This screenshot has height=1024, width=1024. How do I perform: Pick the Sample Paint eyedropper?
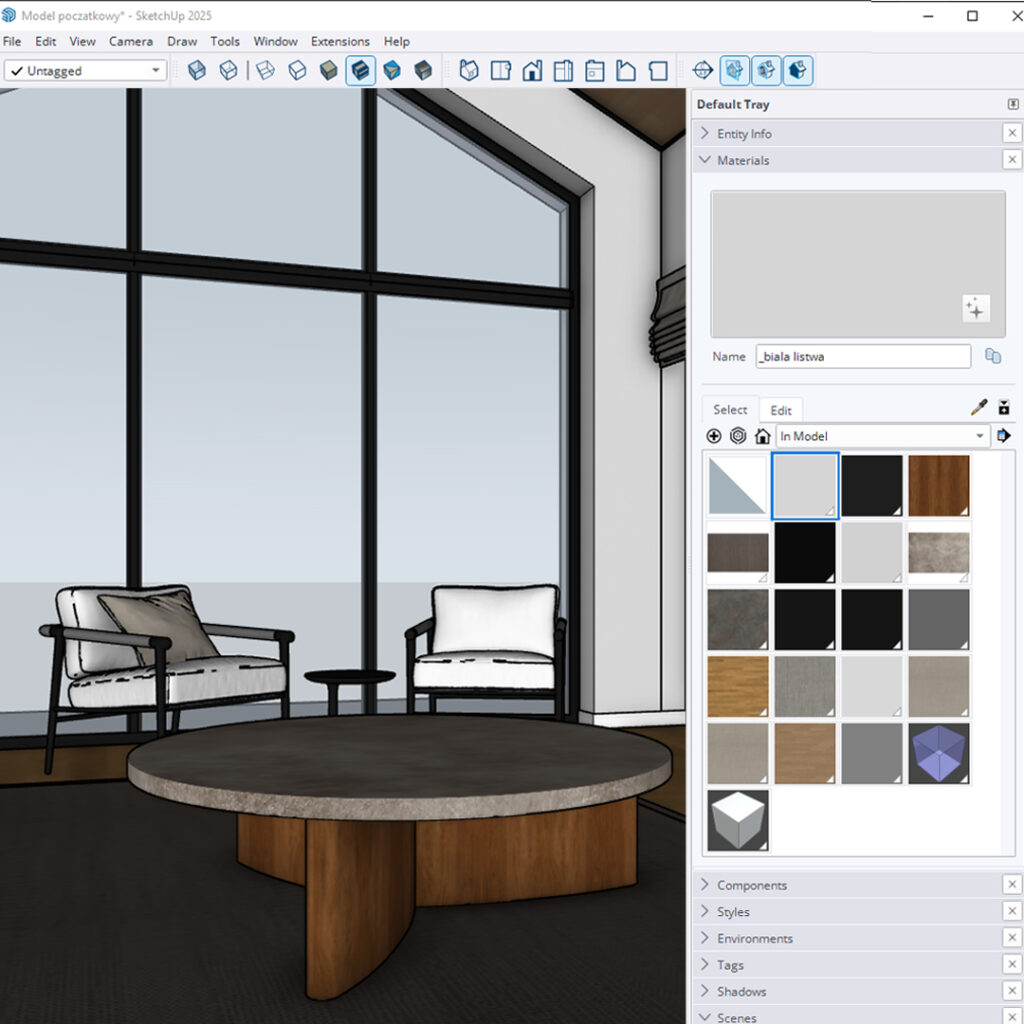[979, 408]
